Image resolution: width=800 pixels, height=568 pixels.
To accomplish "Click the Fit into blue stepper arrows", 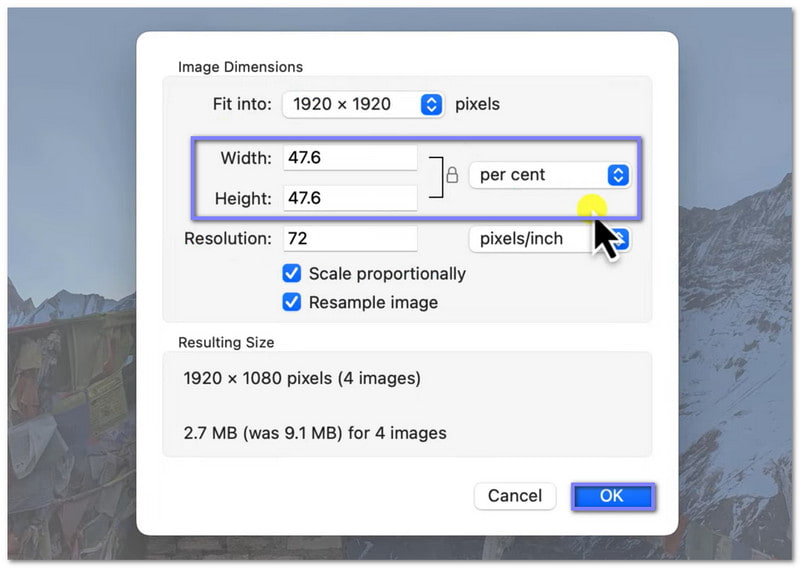I will 431,104.
